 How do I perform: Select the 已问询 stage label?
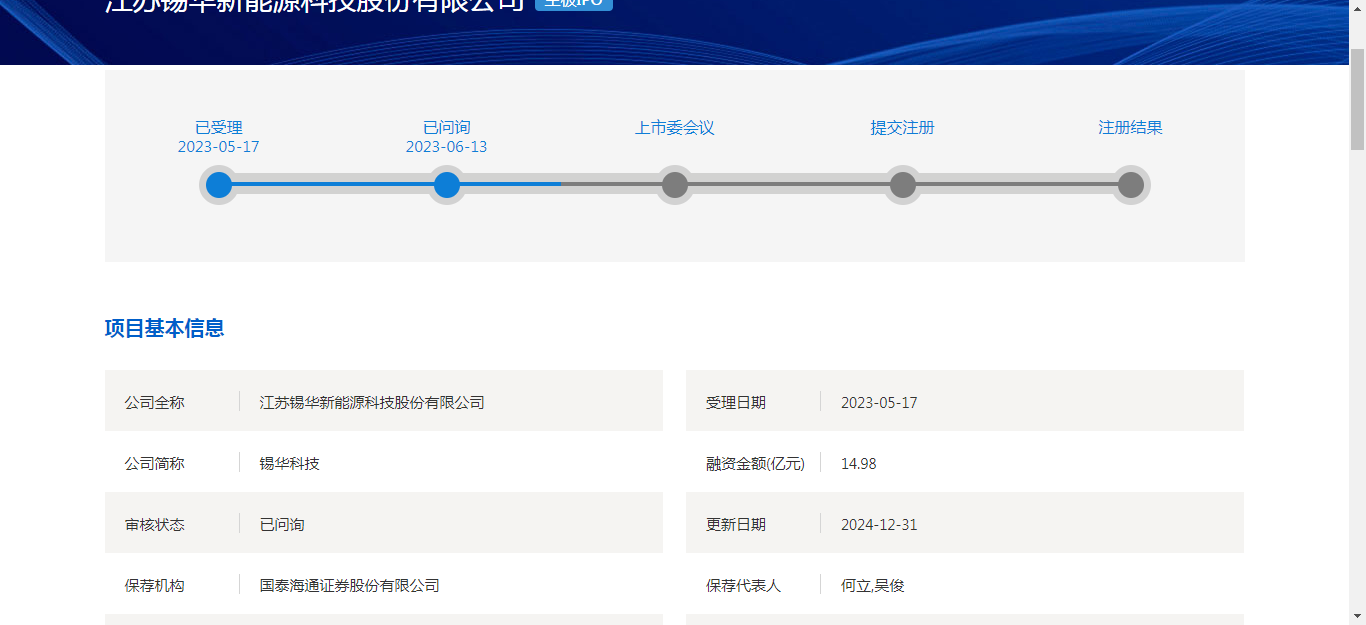coord(447,128)
